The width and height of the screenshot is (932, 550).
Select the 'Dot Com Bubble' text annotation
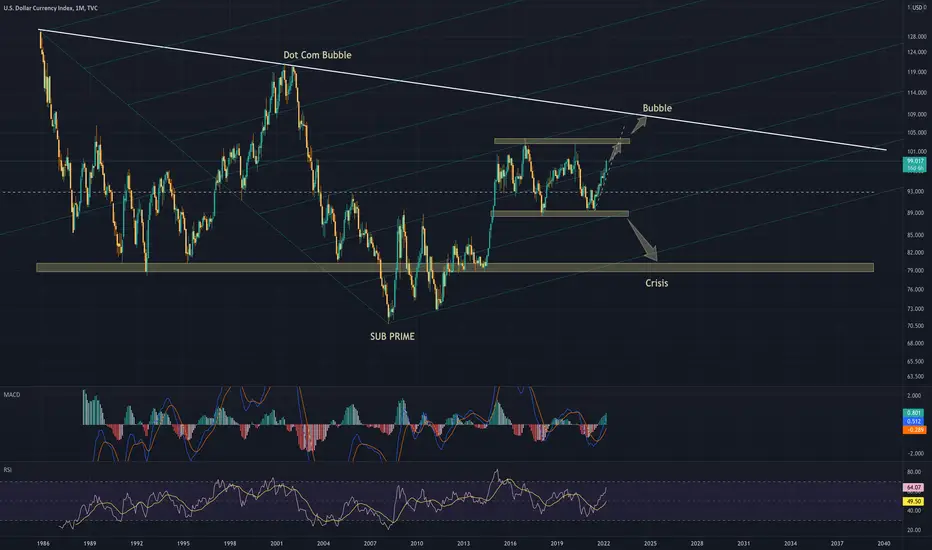(x=317, y=55)
